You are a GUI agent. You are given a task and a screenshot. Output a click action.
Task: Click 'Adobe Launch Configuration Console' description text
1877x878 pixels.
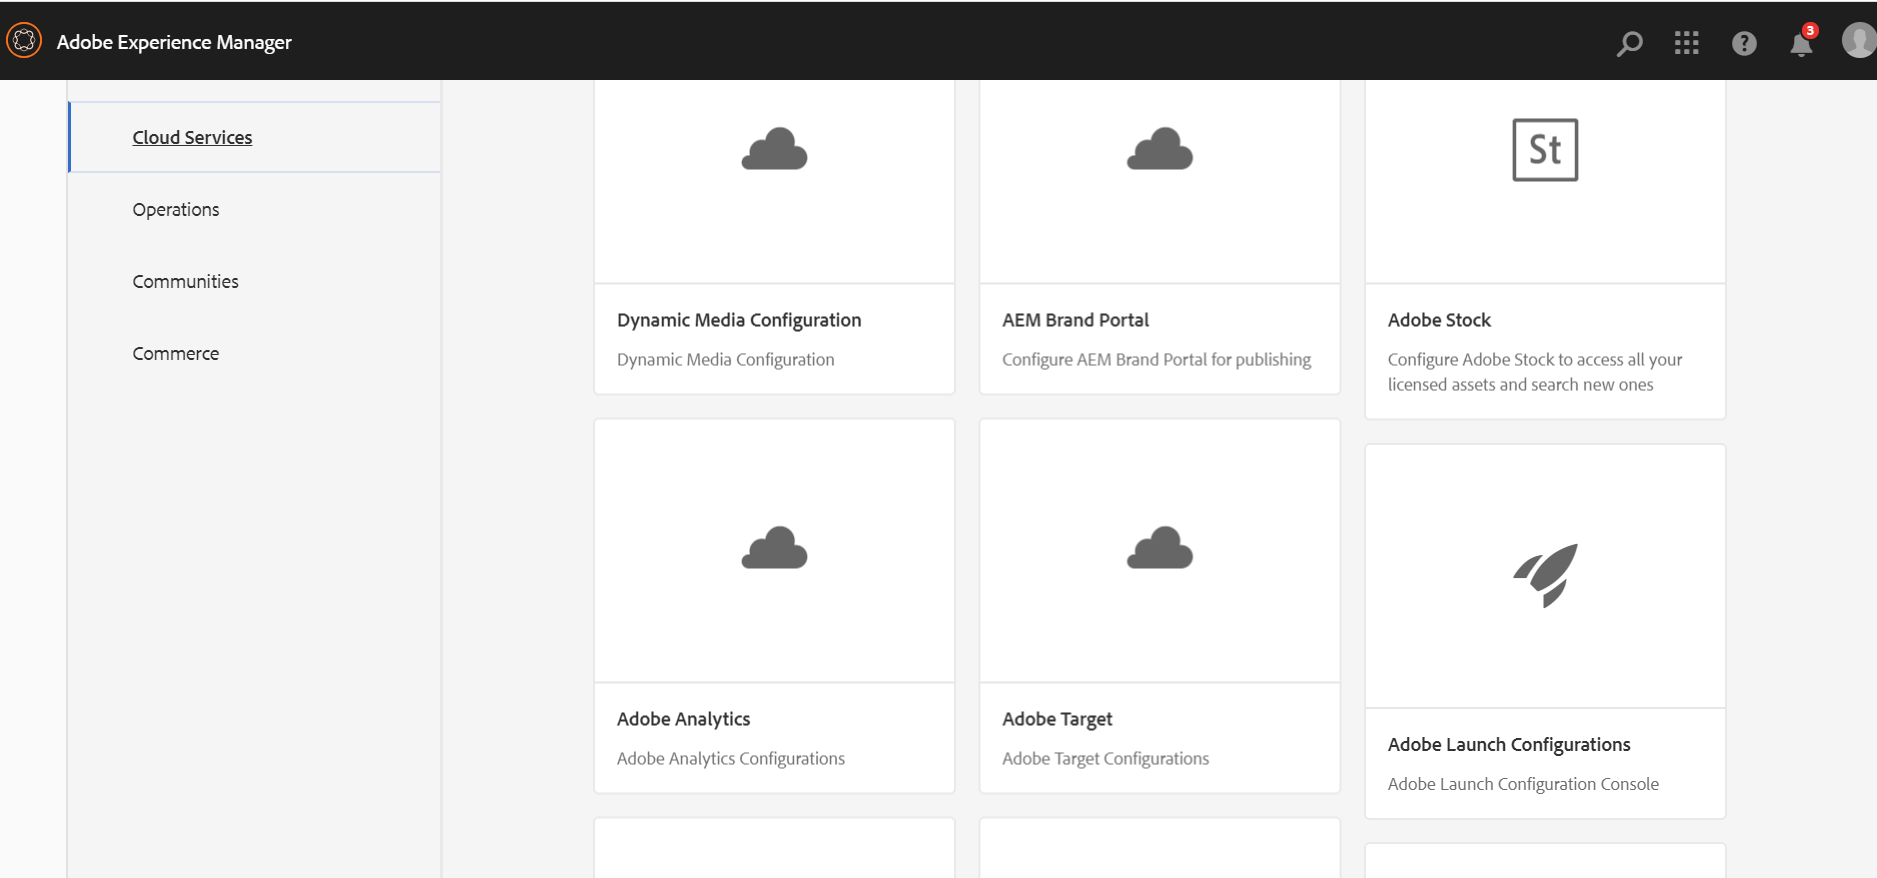tap(1523, 784)
